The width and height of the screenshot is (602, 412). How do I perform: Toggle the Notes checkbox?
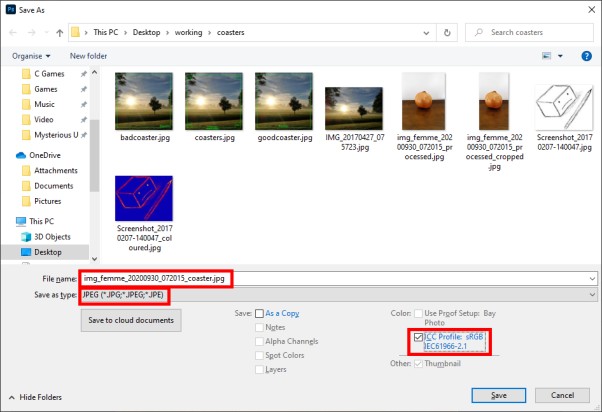click(x=260, y=328)
